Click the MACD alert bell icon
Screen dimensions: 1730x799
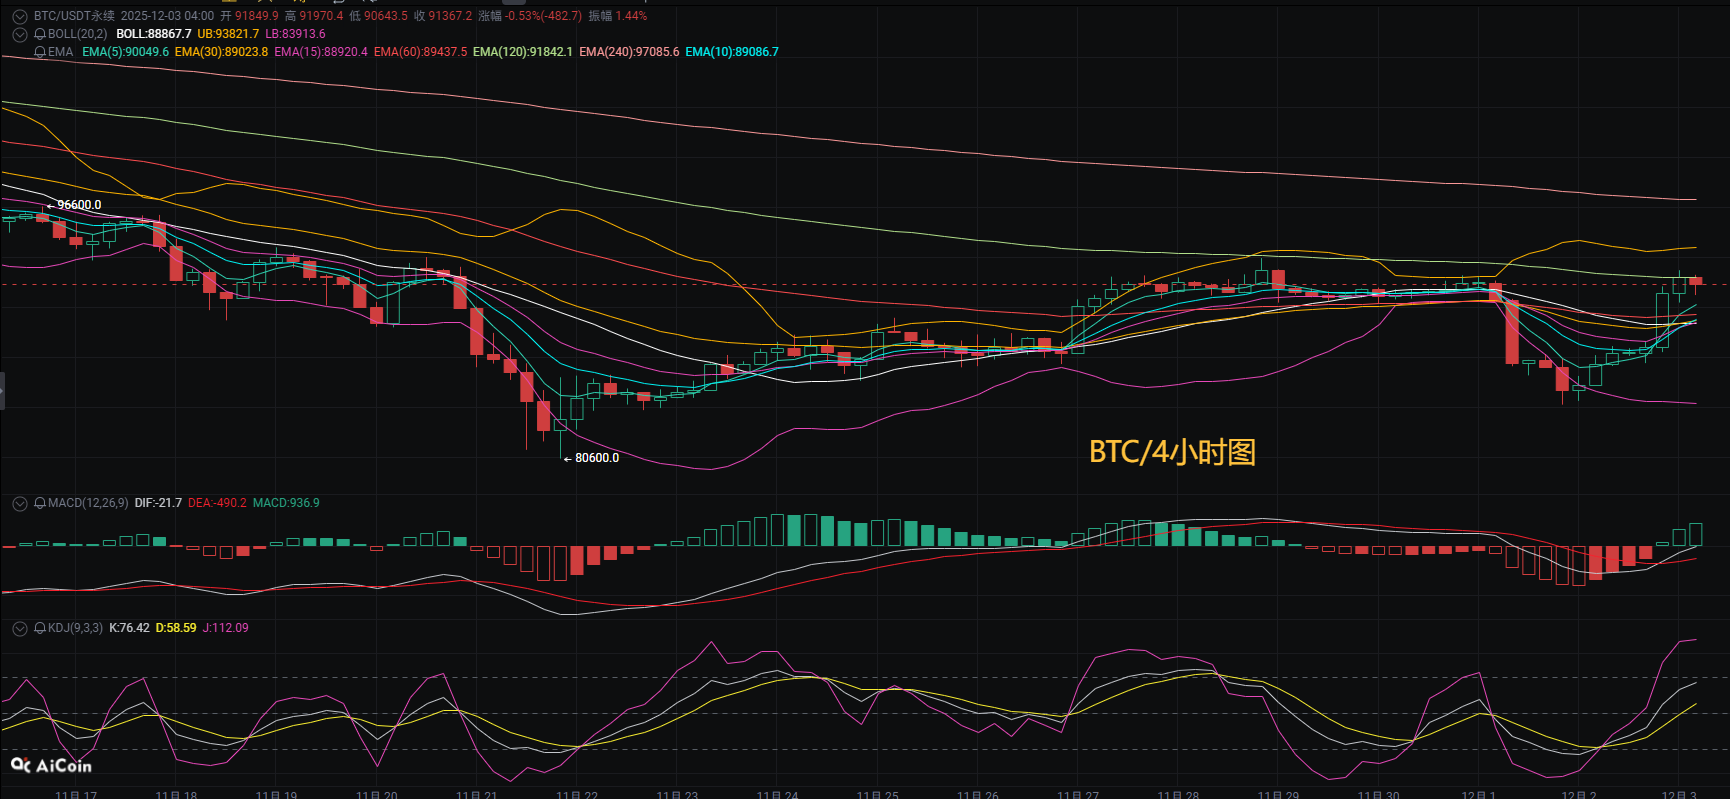pyautogui.click(x=40, y=503)
